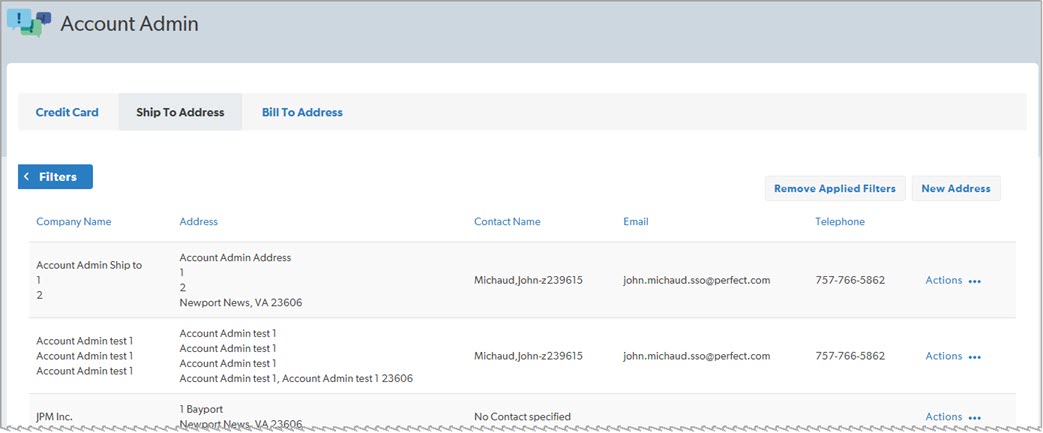Click 757-766-5862 in the test 1 row
Image resolution: width=1043 pixels, height=433 pixels.
tap(850, 356)
